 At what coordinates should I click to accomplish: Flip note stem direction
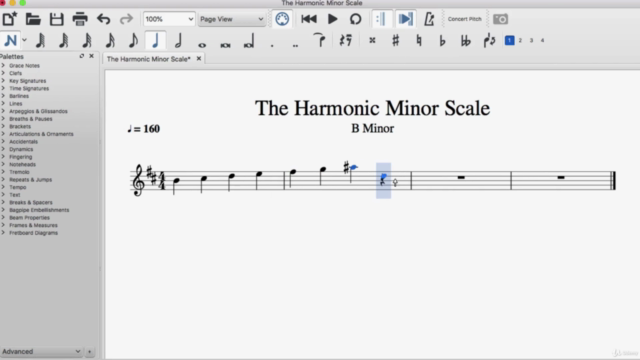pyautogui.click(x=489, y=40)
